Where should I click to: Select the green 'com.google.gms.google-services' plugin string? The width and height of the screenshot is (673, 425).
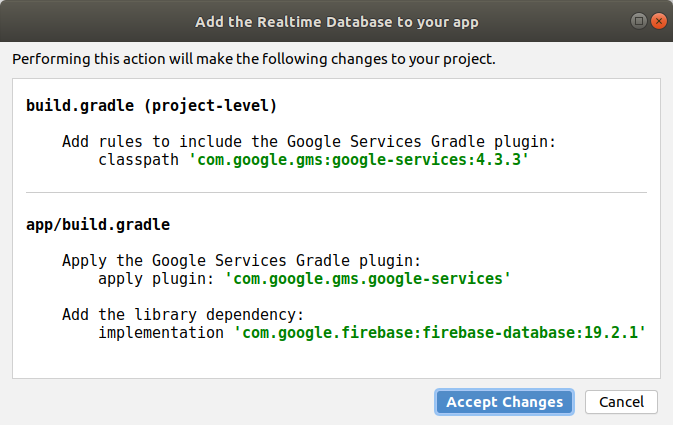coord(368,278)
